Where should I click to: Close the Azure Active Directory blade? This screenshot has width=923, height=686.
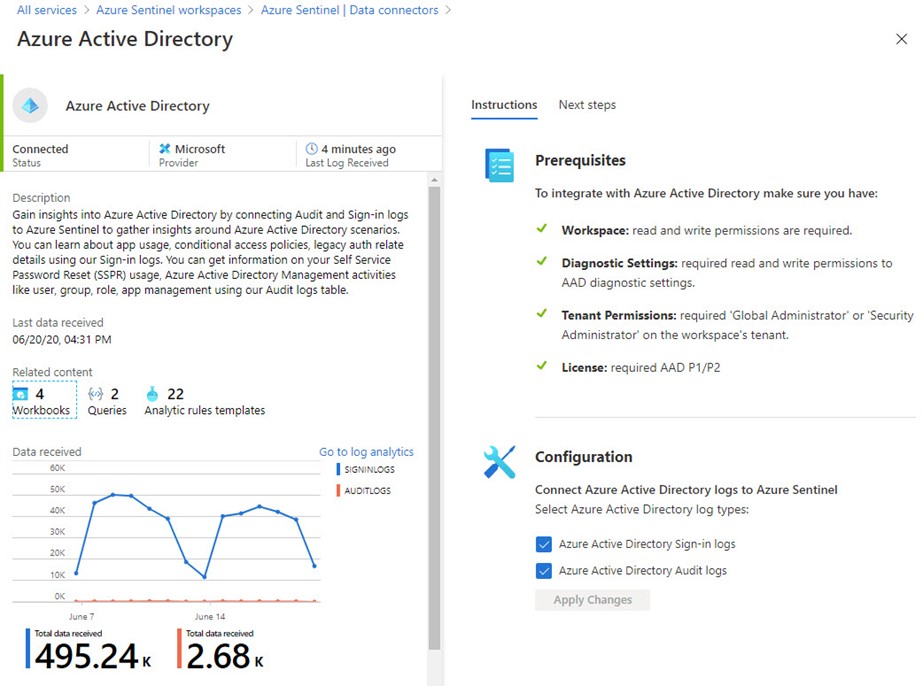(901, 39)
